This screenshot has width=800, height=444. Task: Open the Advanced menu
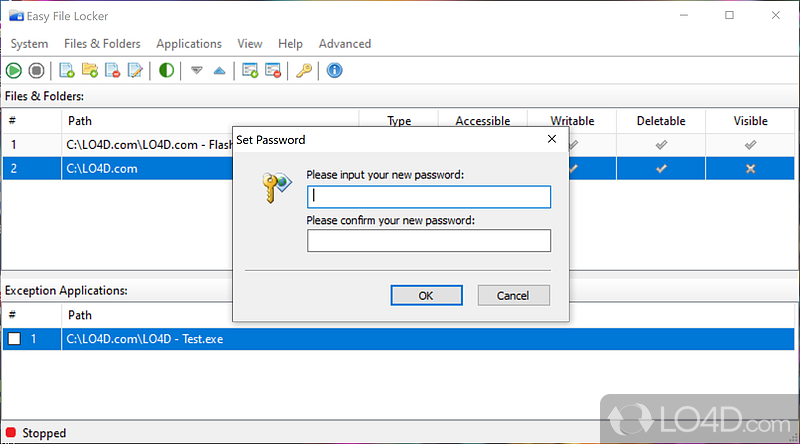pos(345,44)
